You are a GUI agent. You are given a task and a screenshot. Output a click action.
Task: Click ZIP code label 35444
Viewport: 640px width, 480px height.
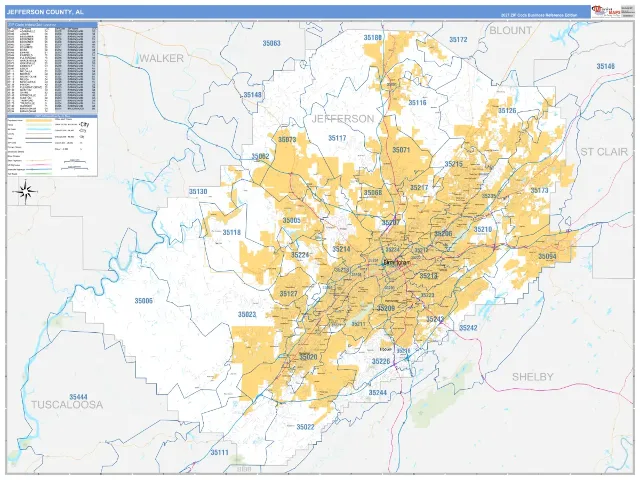coord(78,397)
